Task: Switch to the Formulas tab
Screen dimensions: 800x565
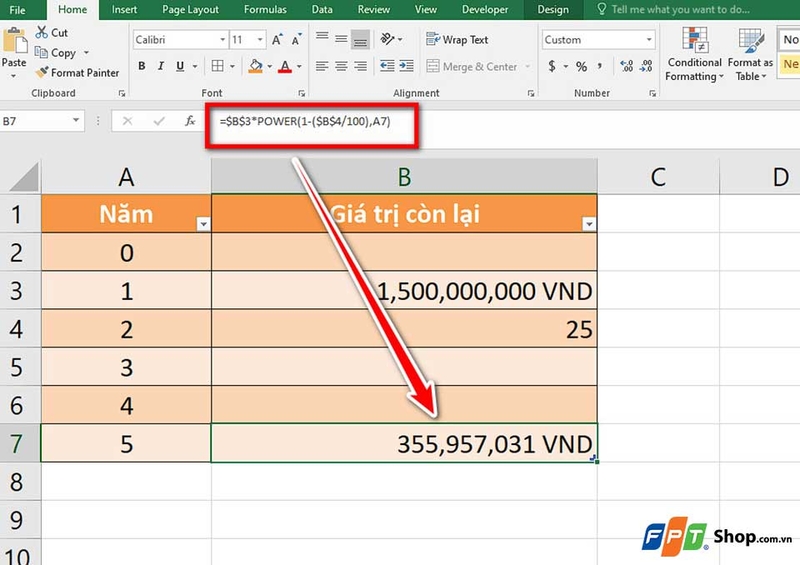Action: click(x=265, y=10)
